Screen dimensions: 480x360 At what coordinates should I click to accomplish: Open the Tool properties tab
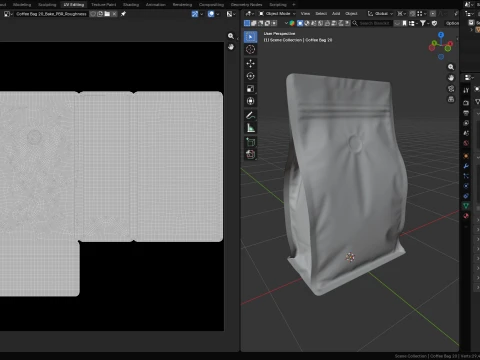466,90
